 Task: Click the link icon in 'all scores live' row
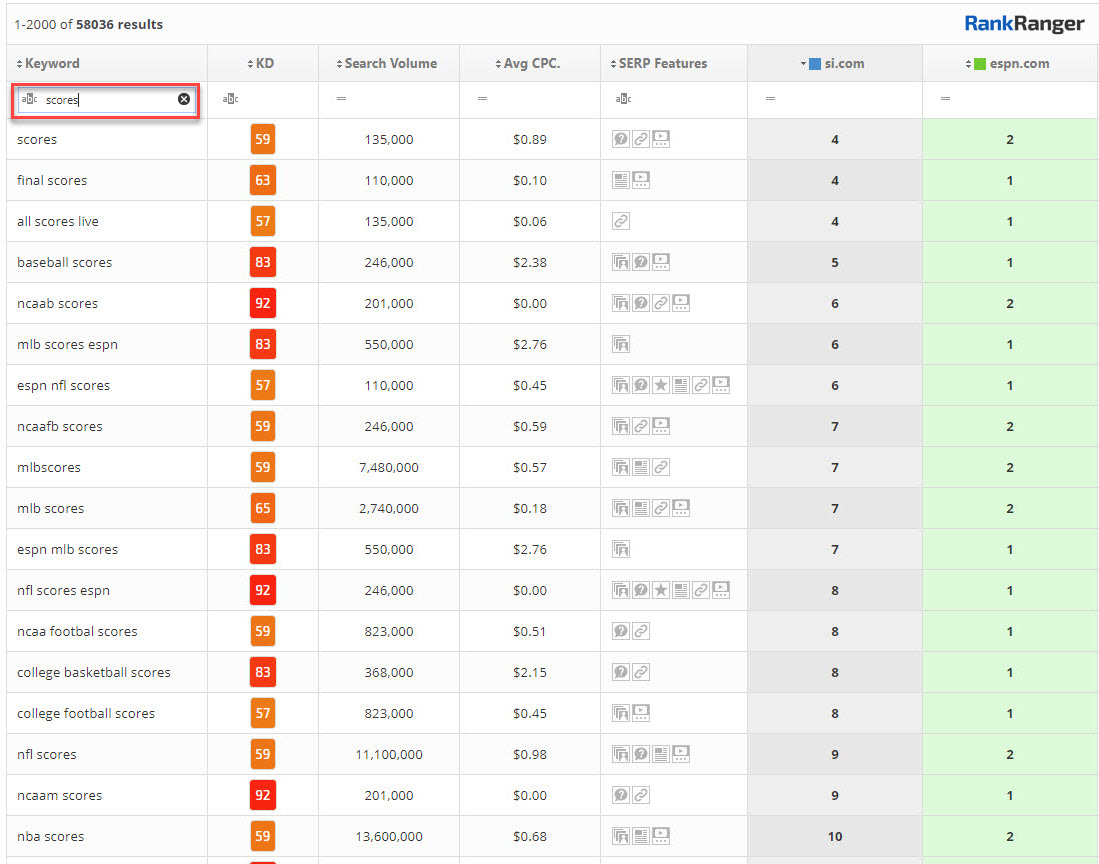click(621, 221)
